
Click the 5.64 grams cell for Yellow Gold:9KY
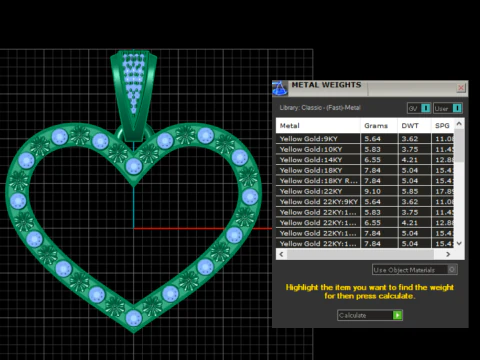coord(379,139)
